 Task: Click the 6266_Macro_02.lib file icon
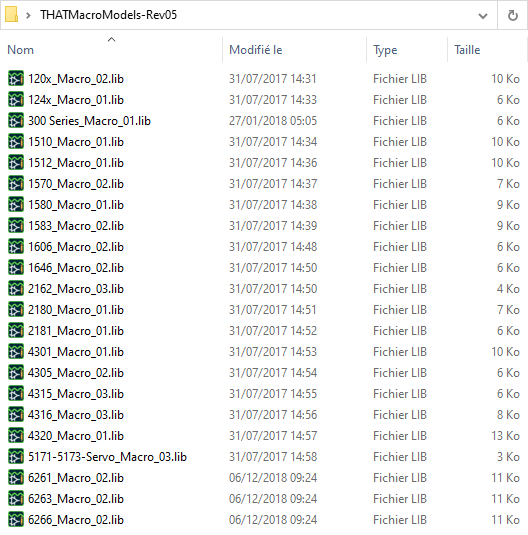16,520
